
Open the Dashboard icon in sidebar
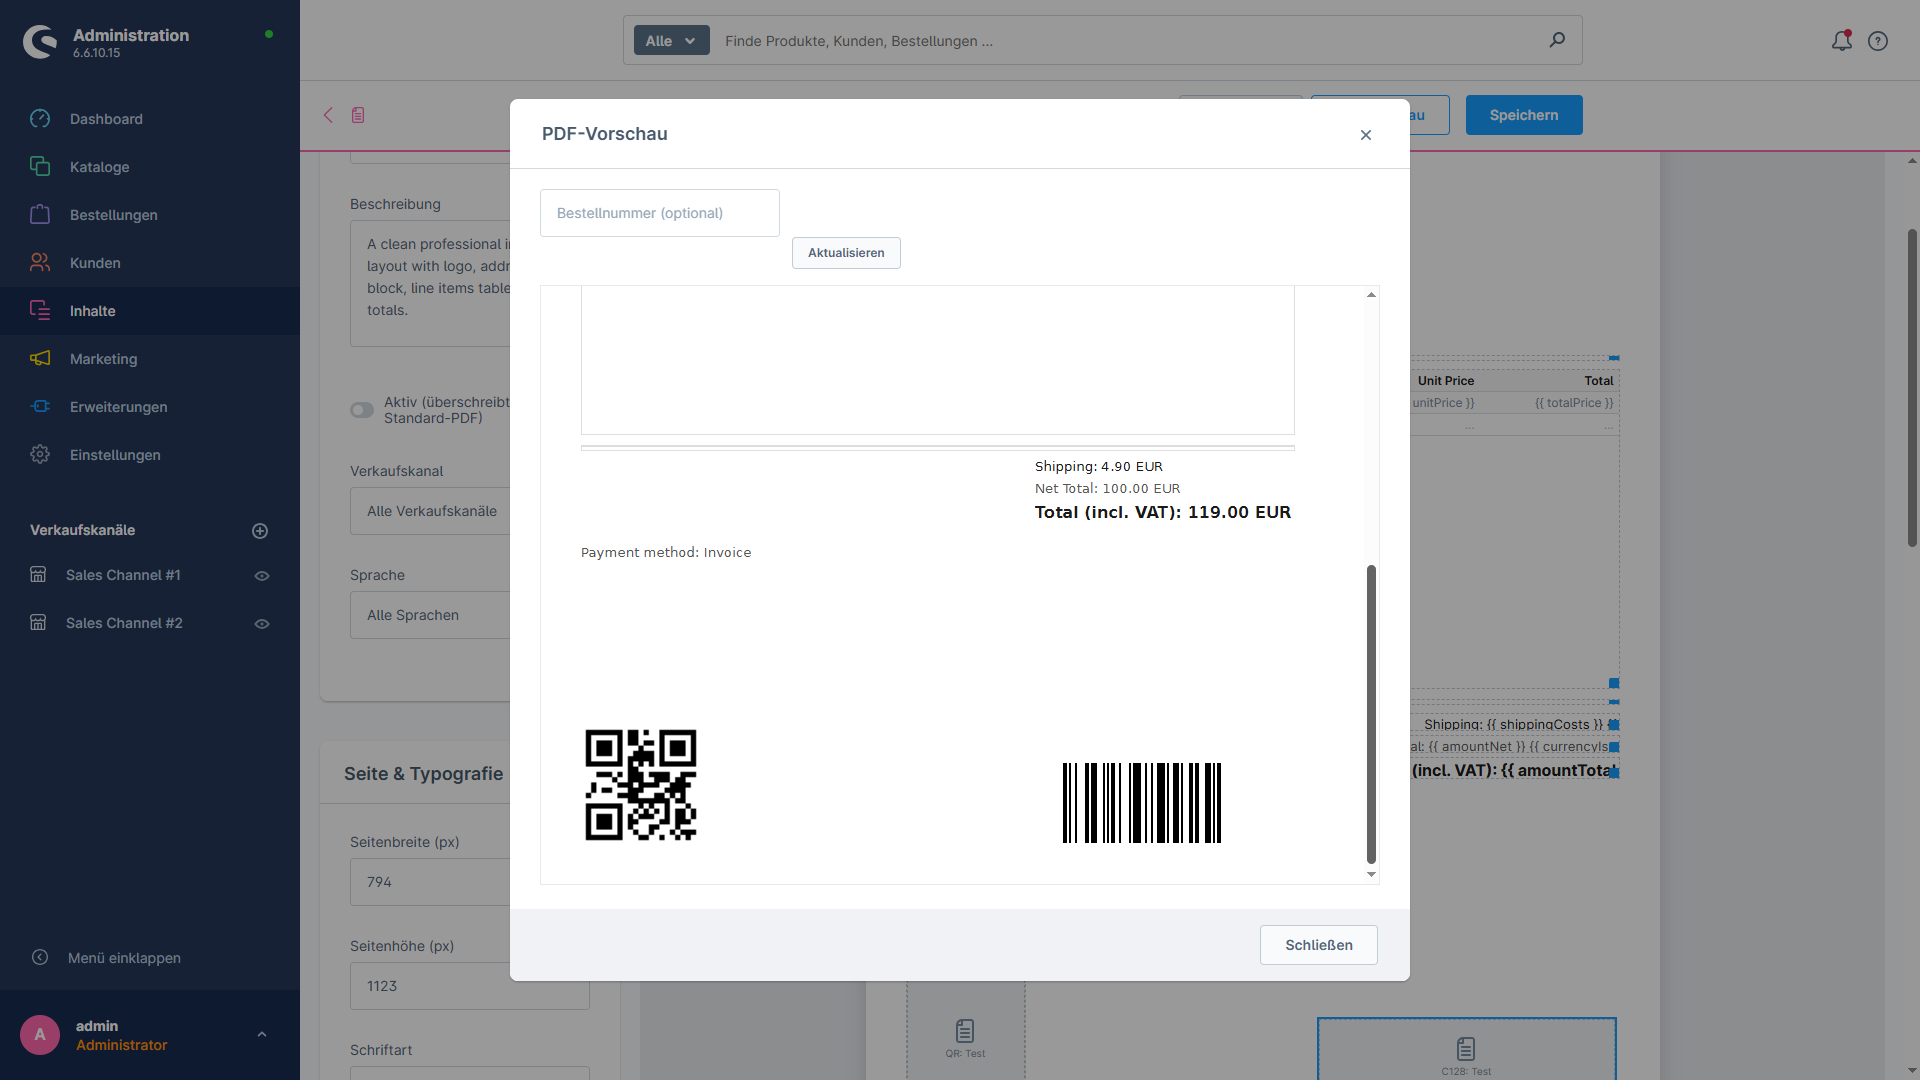tap(40, 119)
